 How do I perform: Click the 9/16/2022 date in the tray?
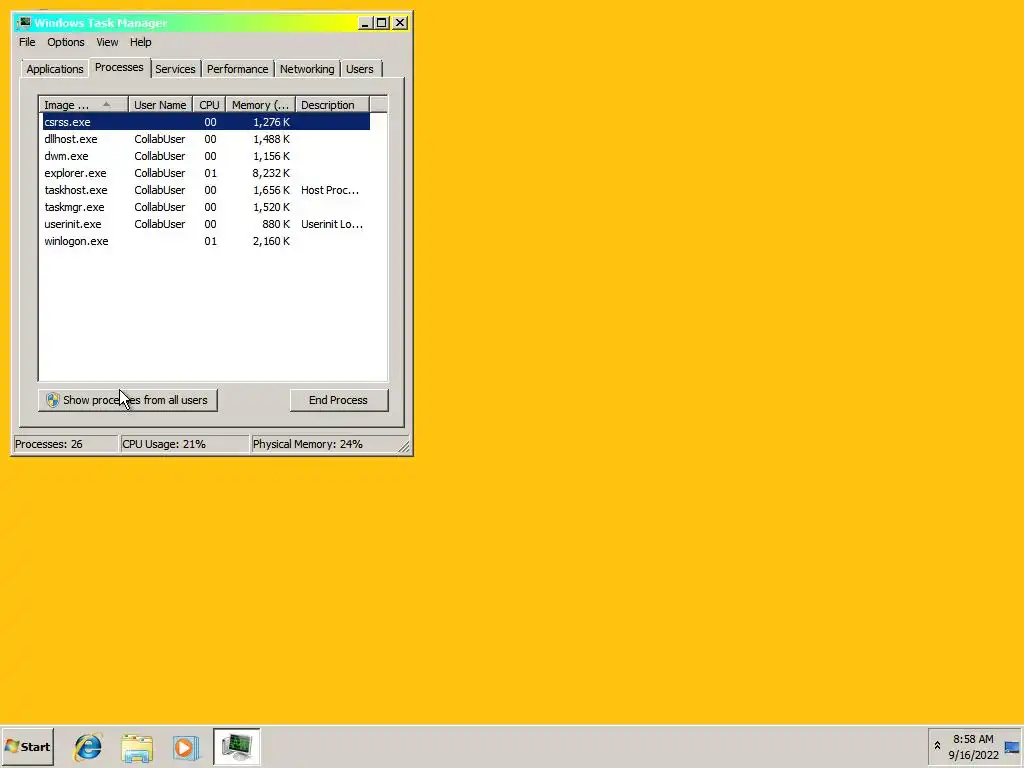point(974,756)
